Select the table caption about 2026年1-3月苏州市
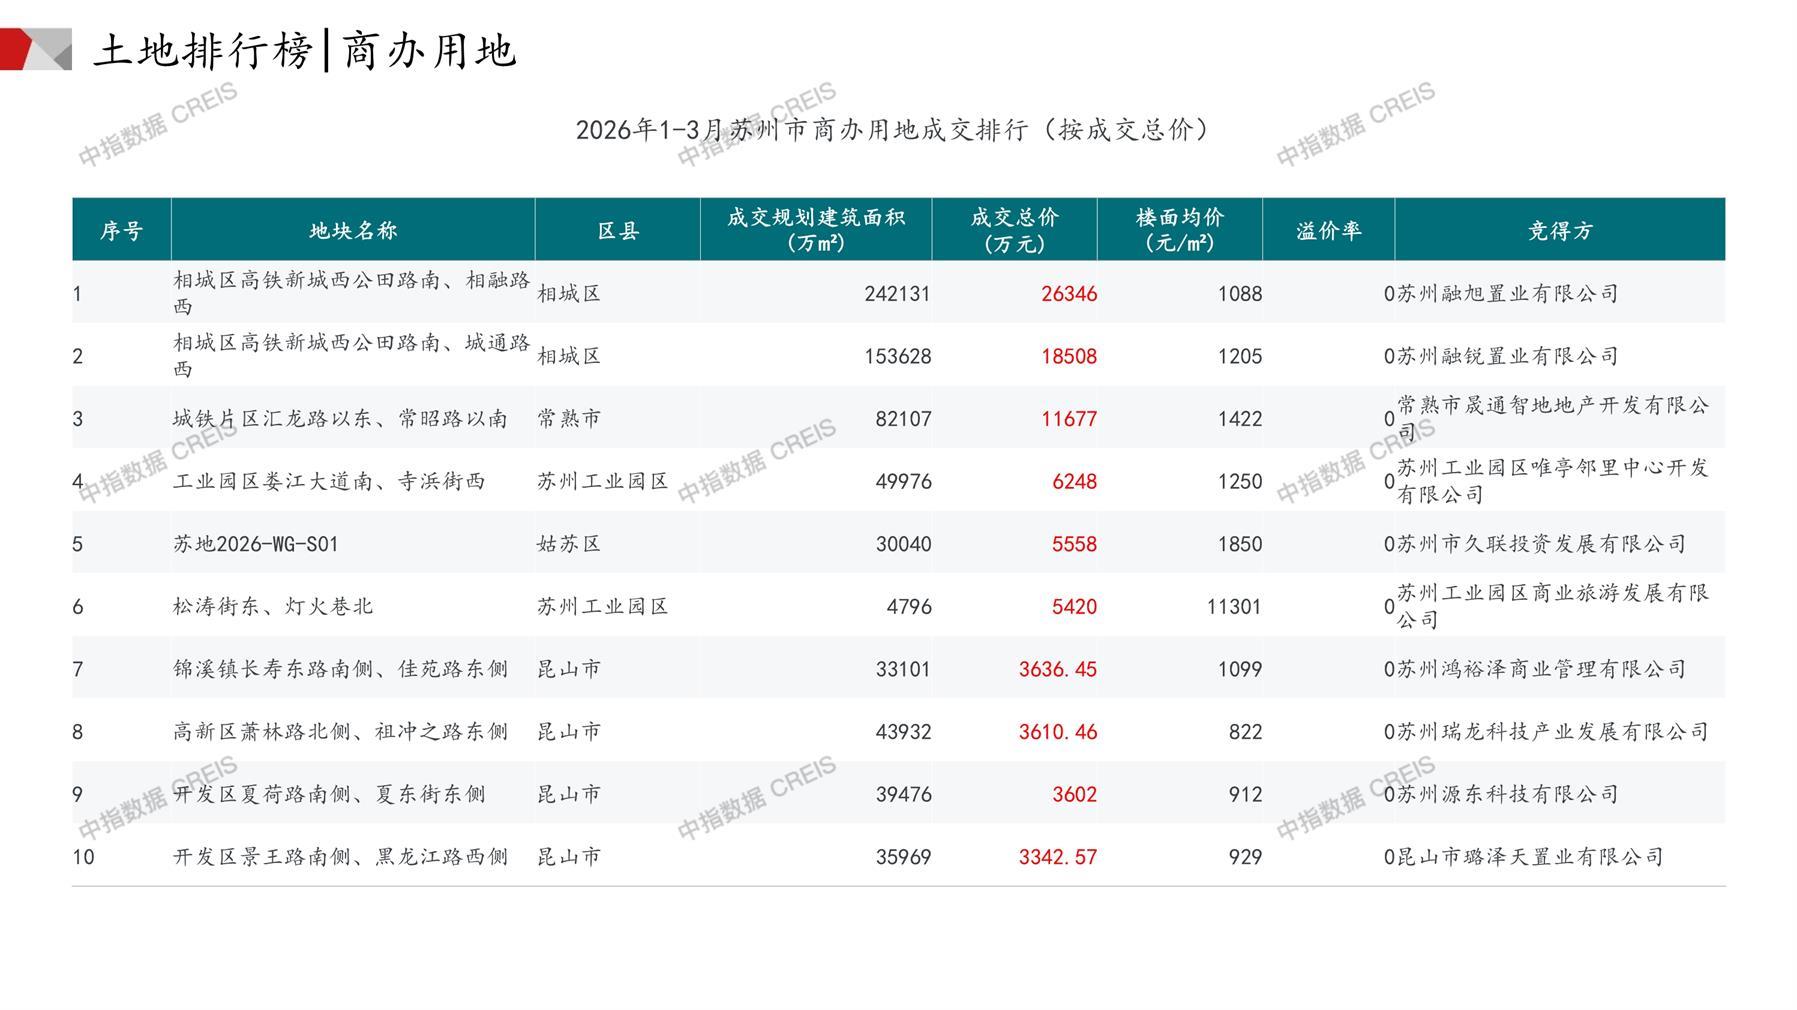The width and height of the screenshot is (1797, 1010). (x=893, y=130)
